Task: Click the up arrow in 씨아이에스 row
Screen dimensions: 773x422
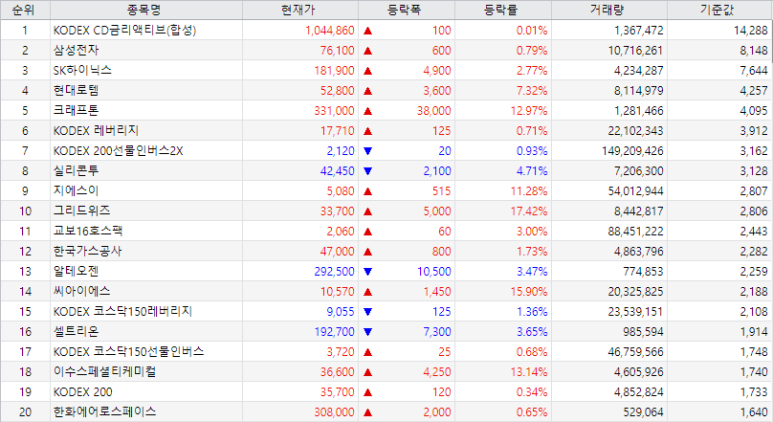Action: 368,292
